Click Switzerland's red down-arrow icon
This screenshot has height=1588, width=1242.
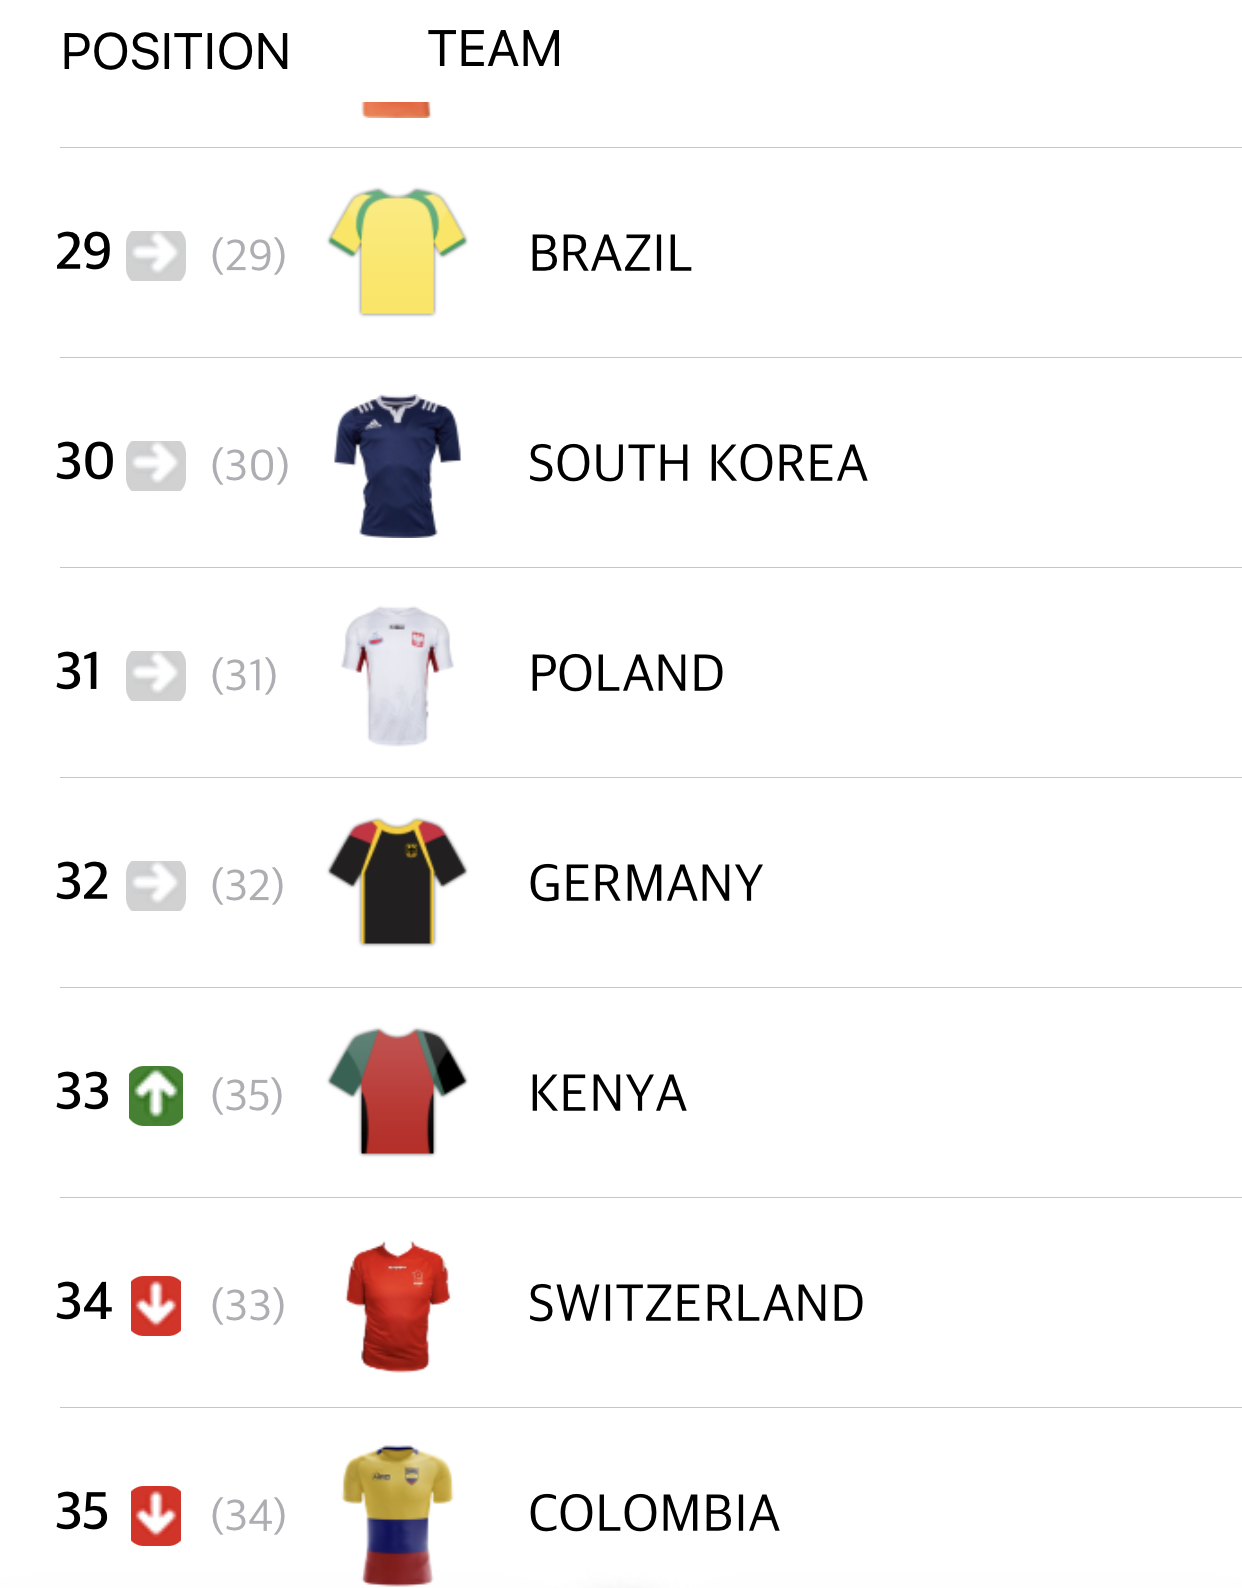tap(156, 1305)
